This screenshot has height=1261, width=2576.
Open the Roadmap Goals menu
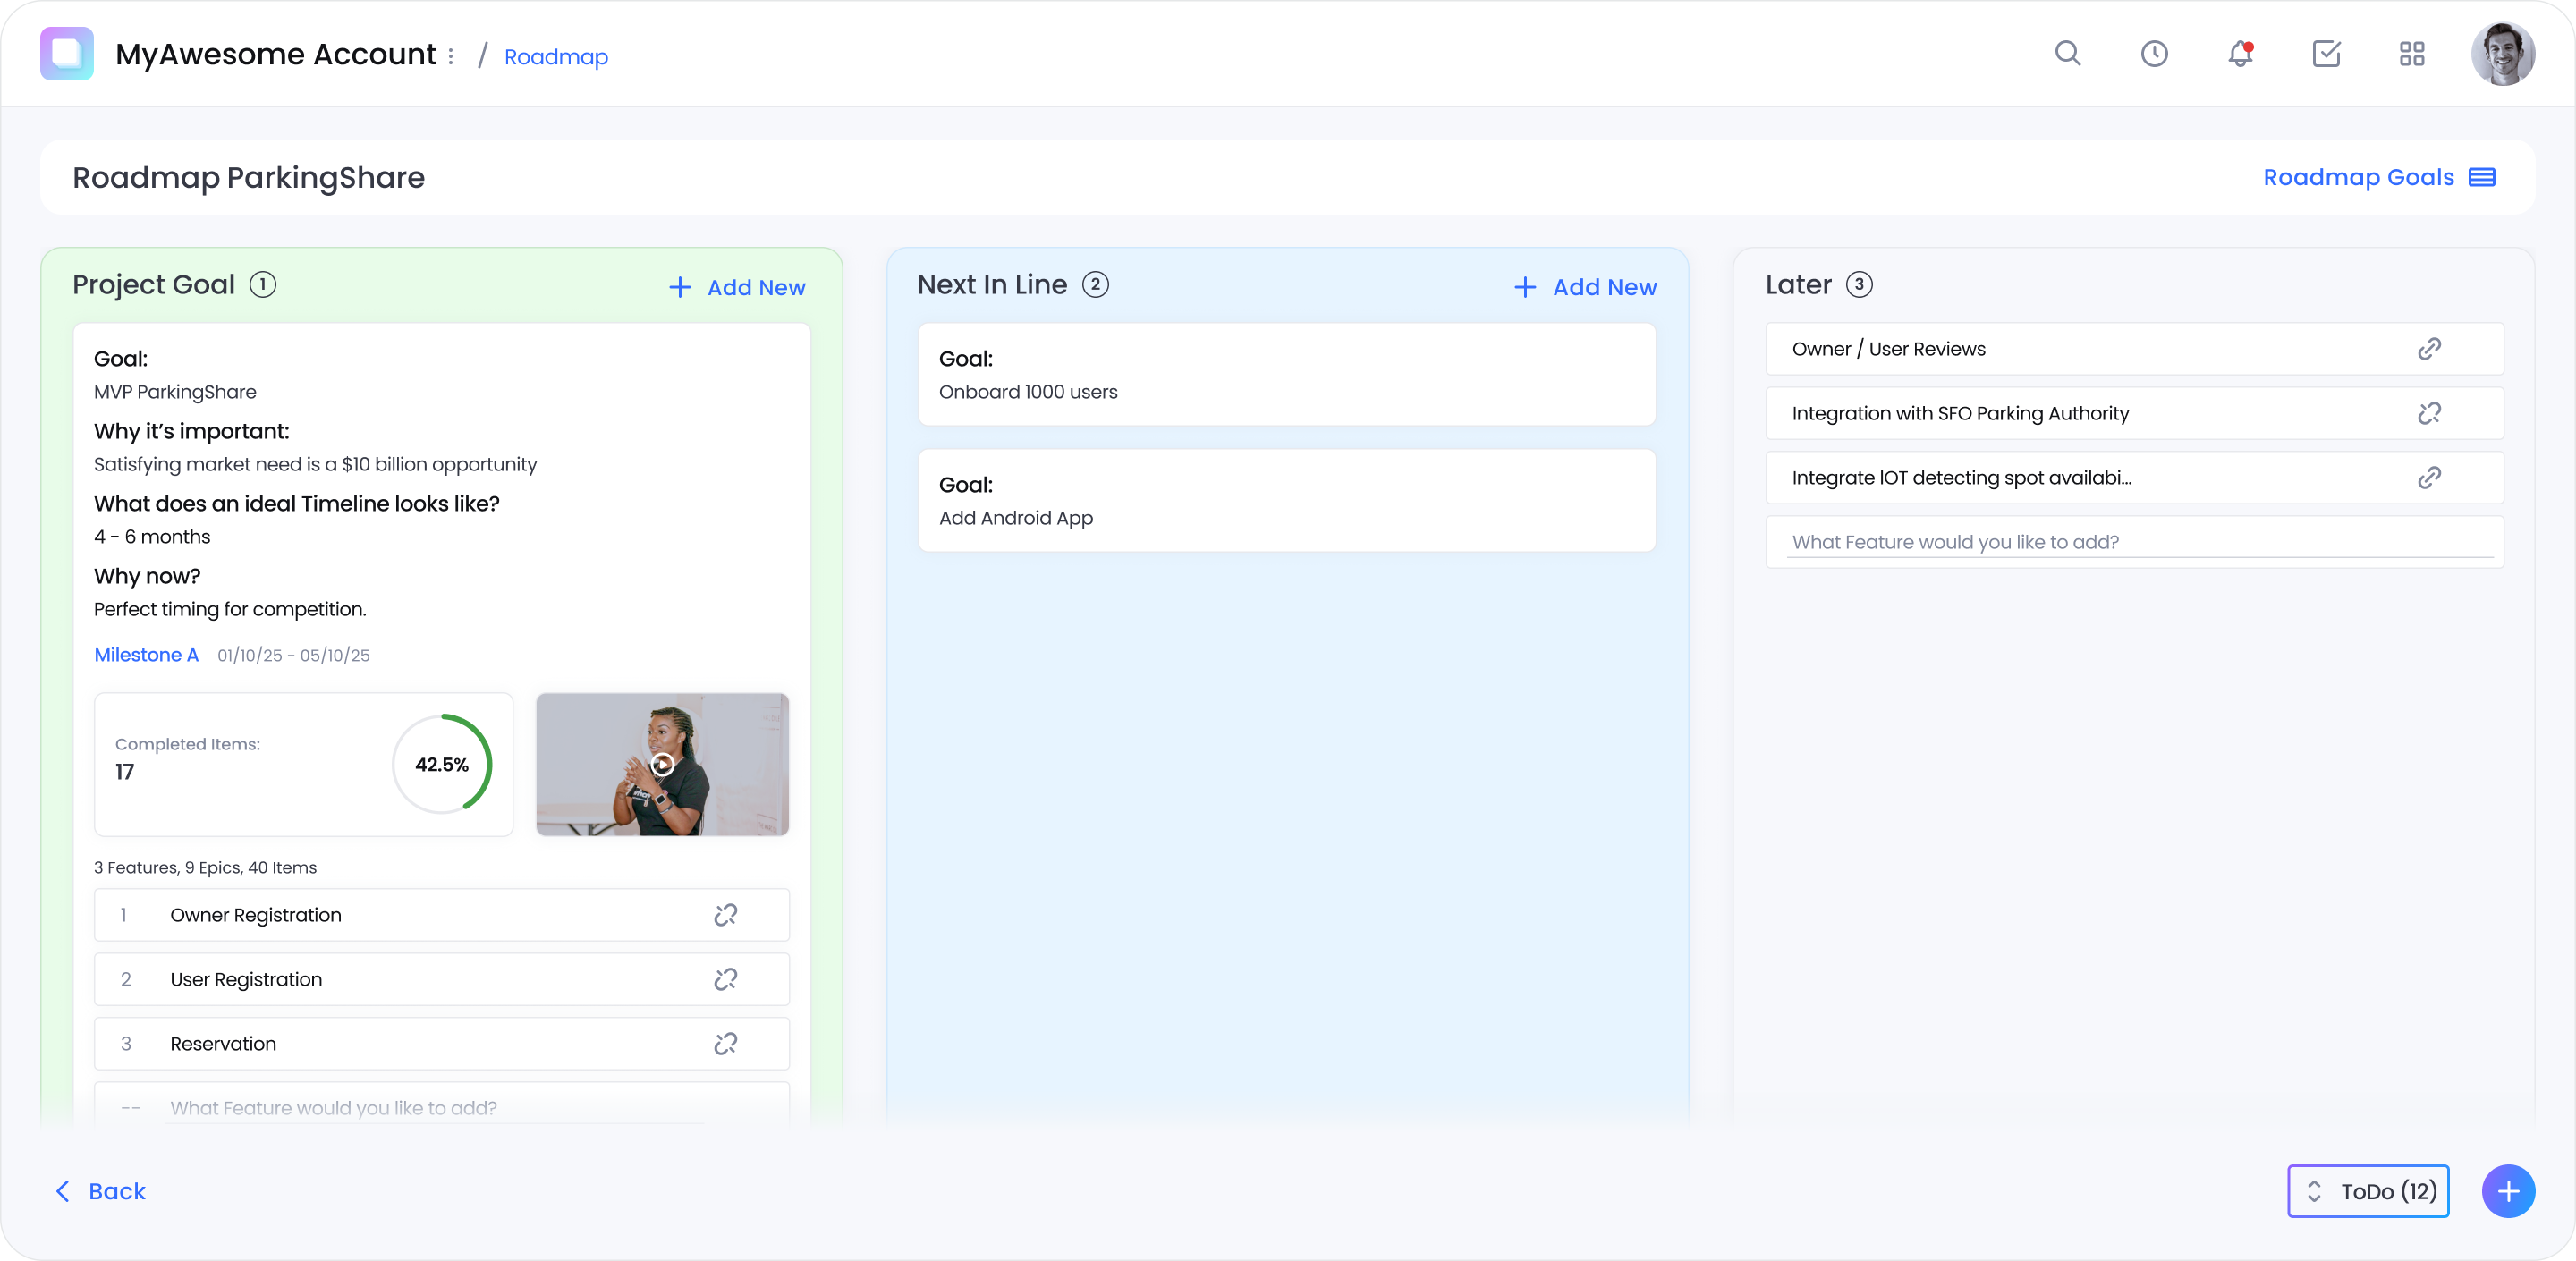click(x=2359, y=177)
